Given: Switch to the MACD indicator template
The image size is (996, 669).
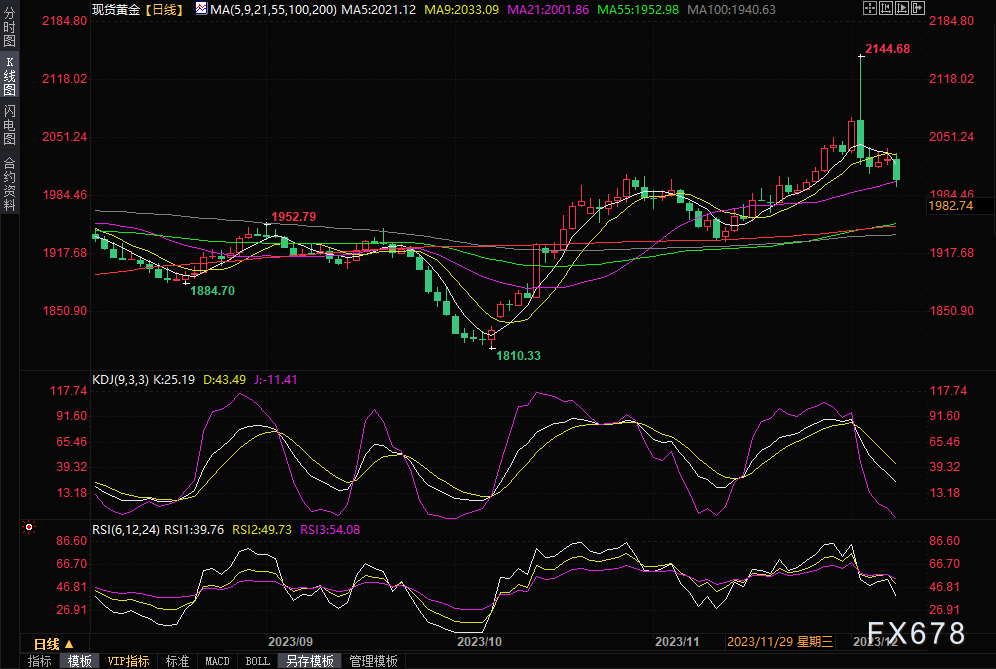Looking at the screenshot, I should point(217,661).
